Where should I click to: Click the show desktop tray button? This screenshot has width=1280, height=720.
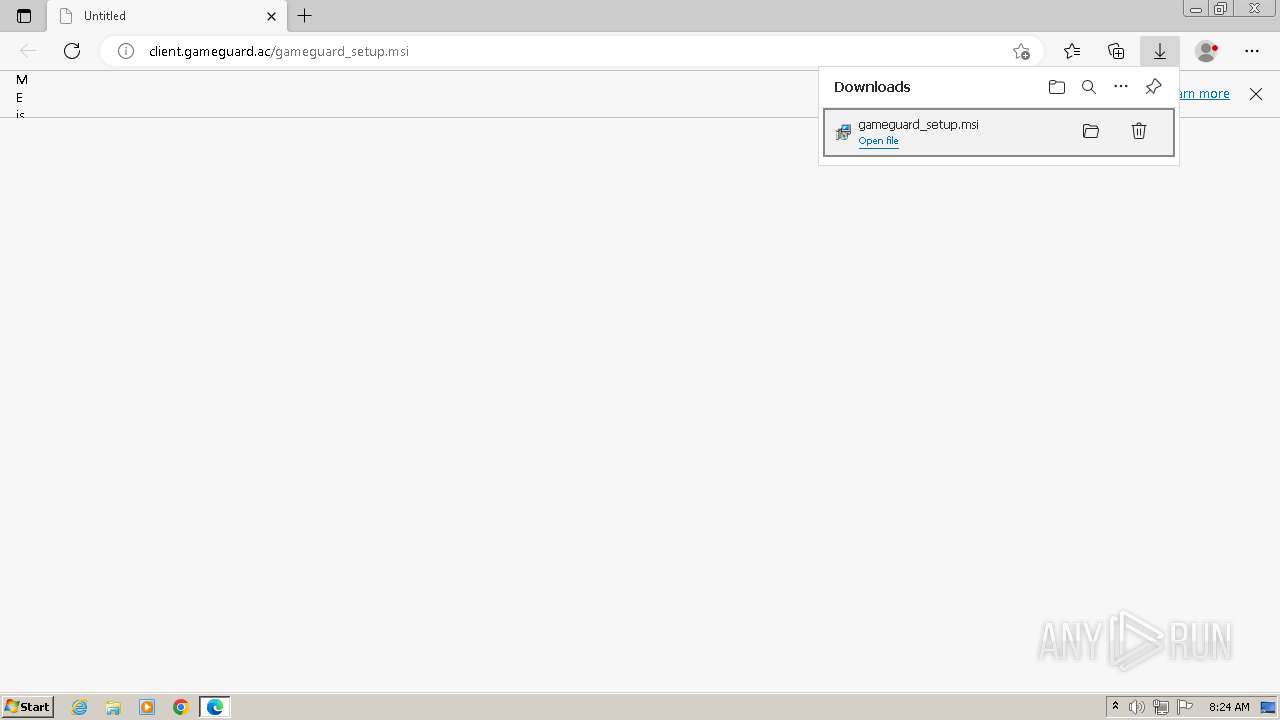(x=1268, y=707)
